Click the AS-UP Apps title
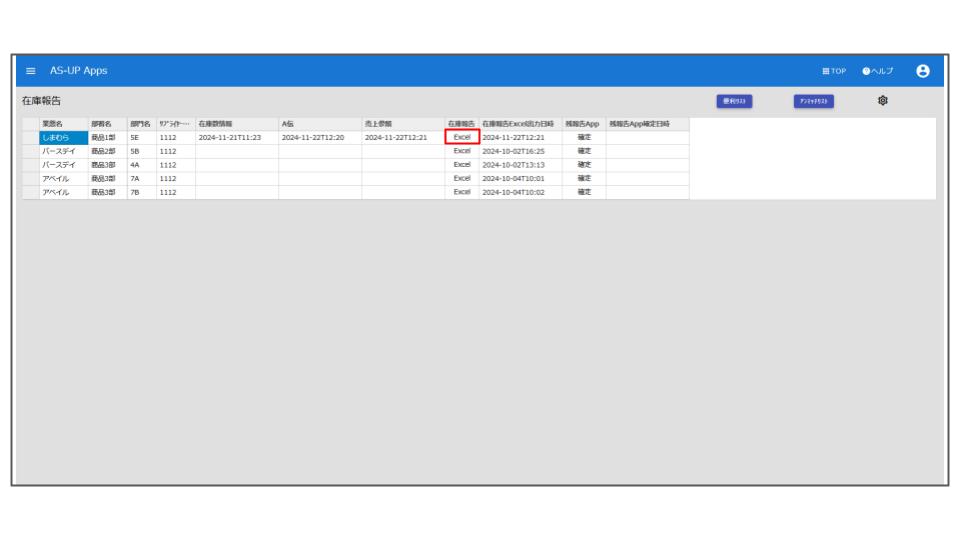This screenshot has width=960, height=540. tap(79, 71)
